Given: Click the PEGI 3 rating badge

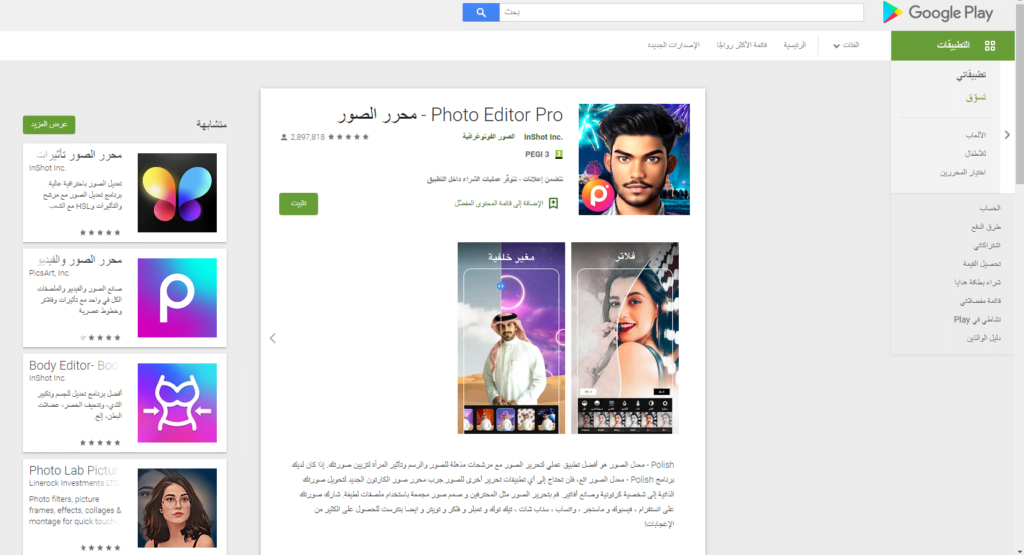Looking at the screenshot, I should point(559,154).
